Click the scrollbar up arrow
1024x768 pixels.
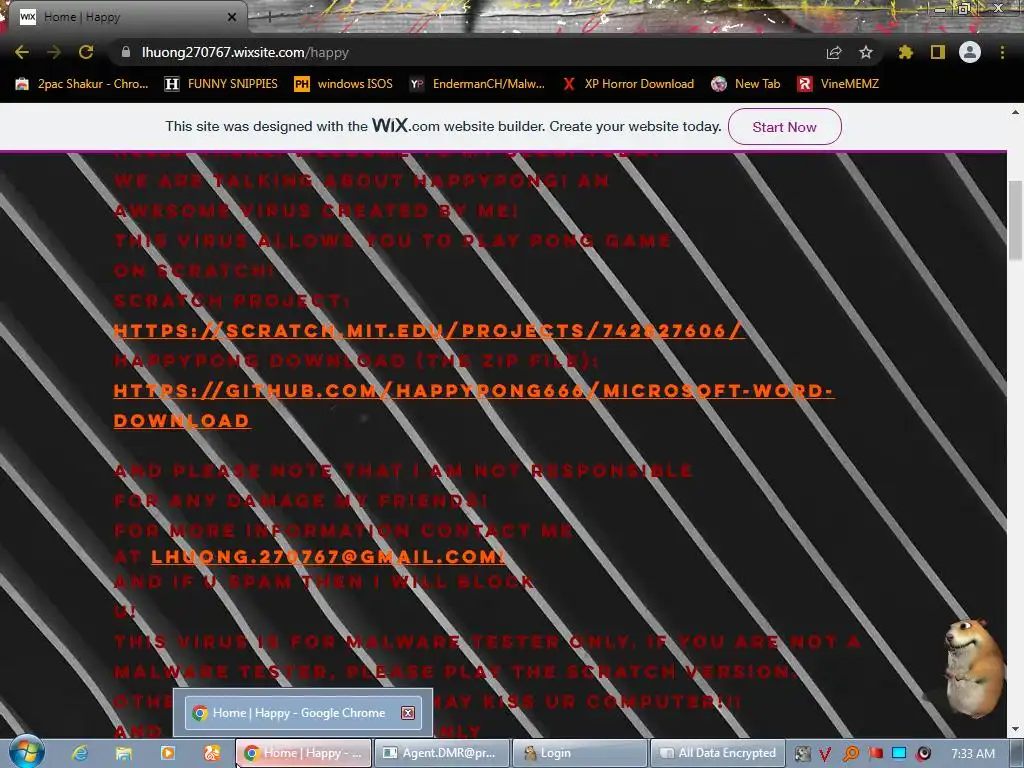click(x=1016, y=112)
